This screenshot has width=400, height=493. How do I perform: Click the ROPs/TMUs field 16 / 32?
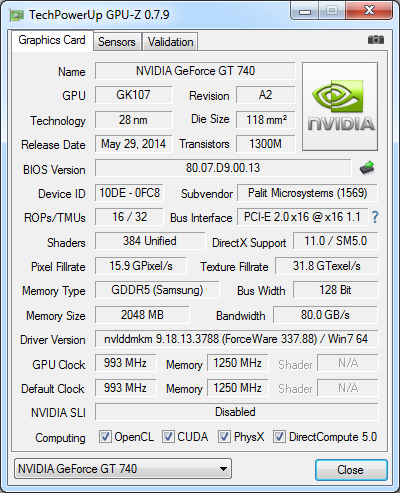129,217
